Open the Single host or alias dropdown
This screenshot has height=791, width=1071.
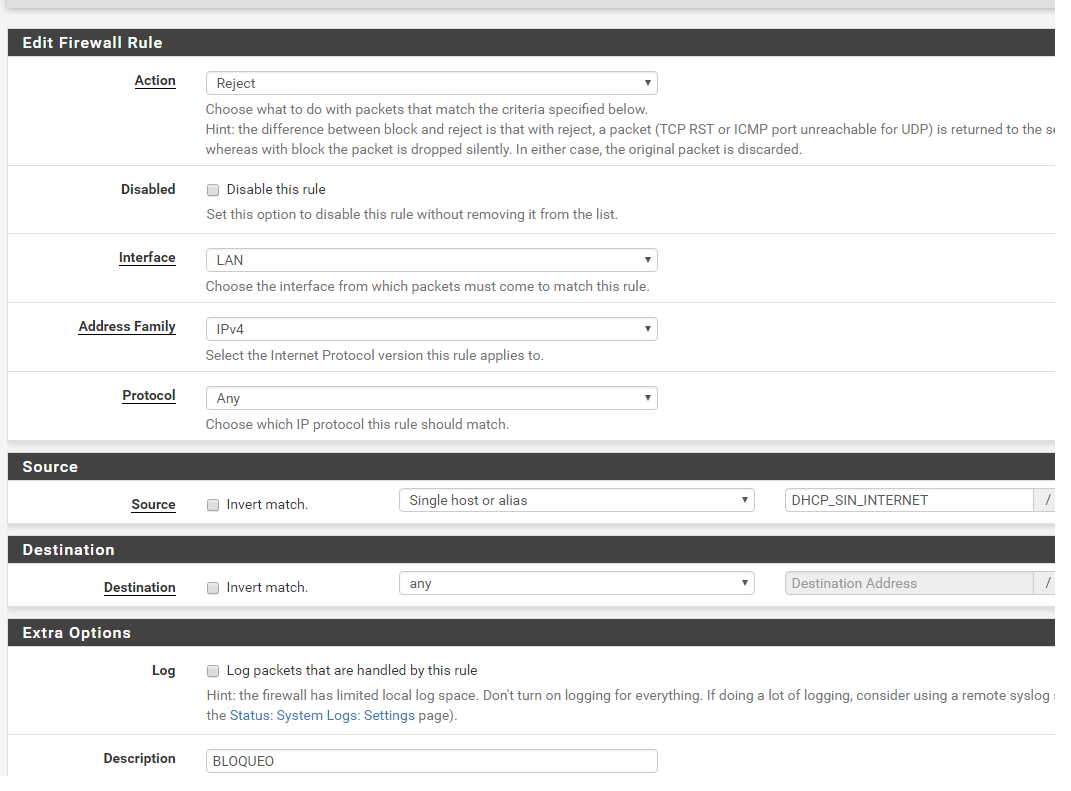[x=576, y=500]
